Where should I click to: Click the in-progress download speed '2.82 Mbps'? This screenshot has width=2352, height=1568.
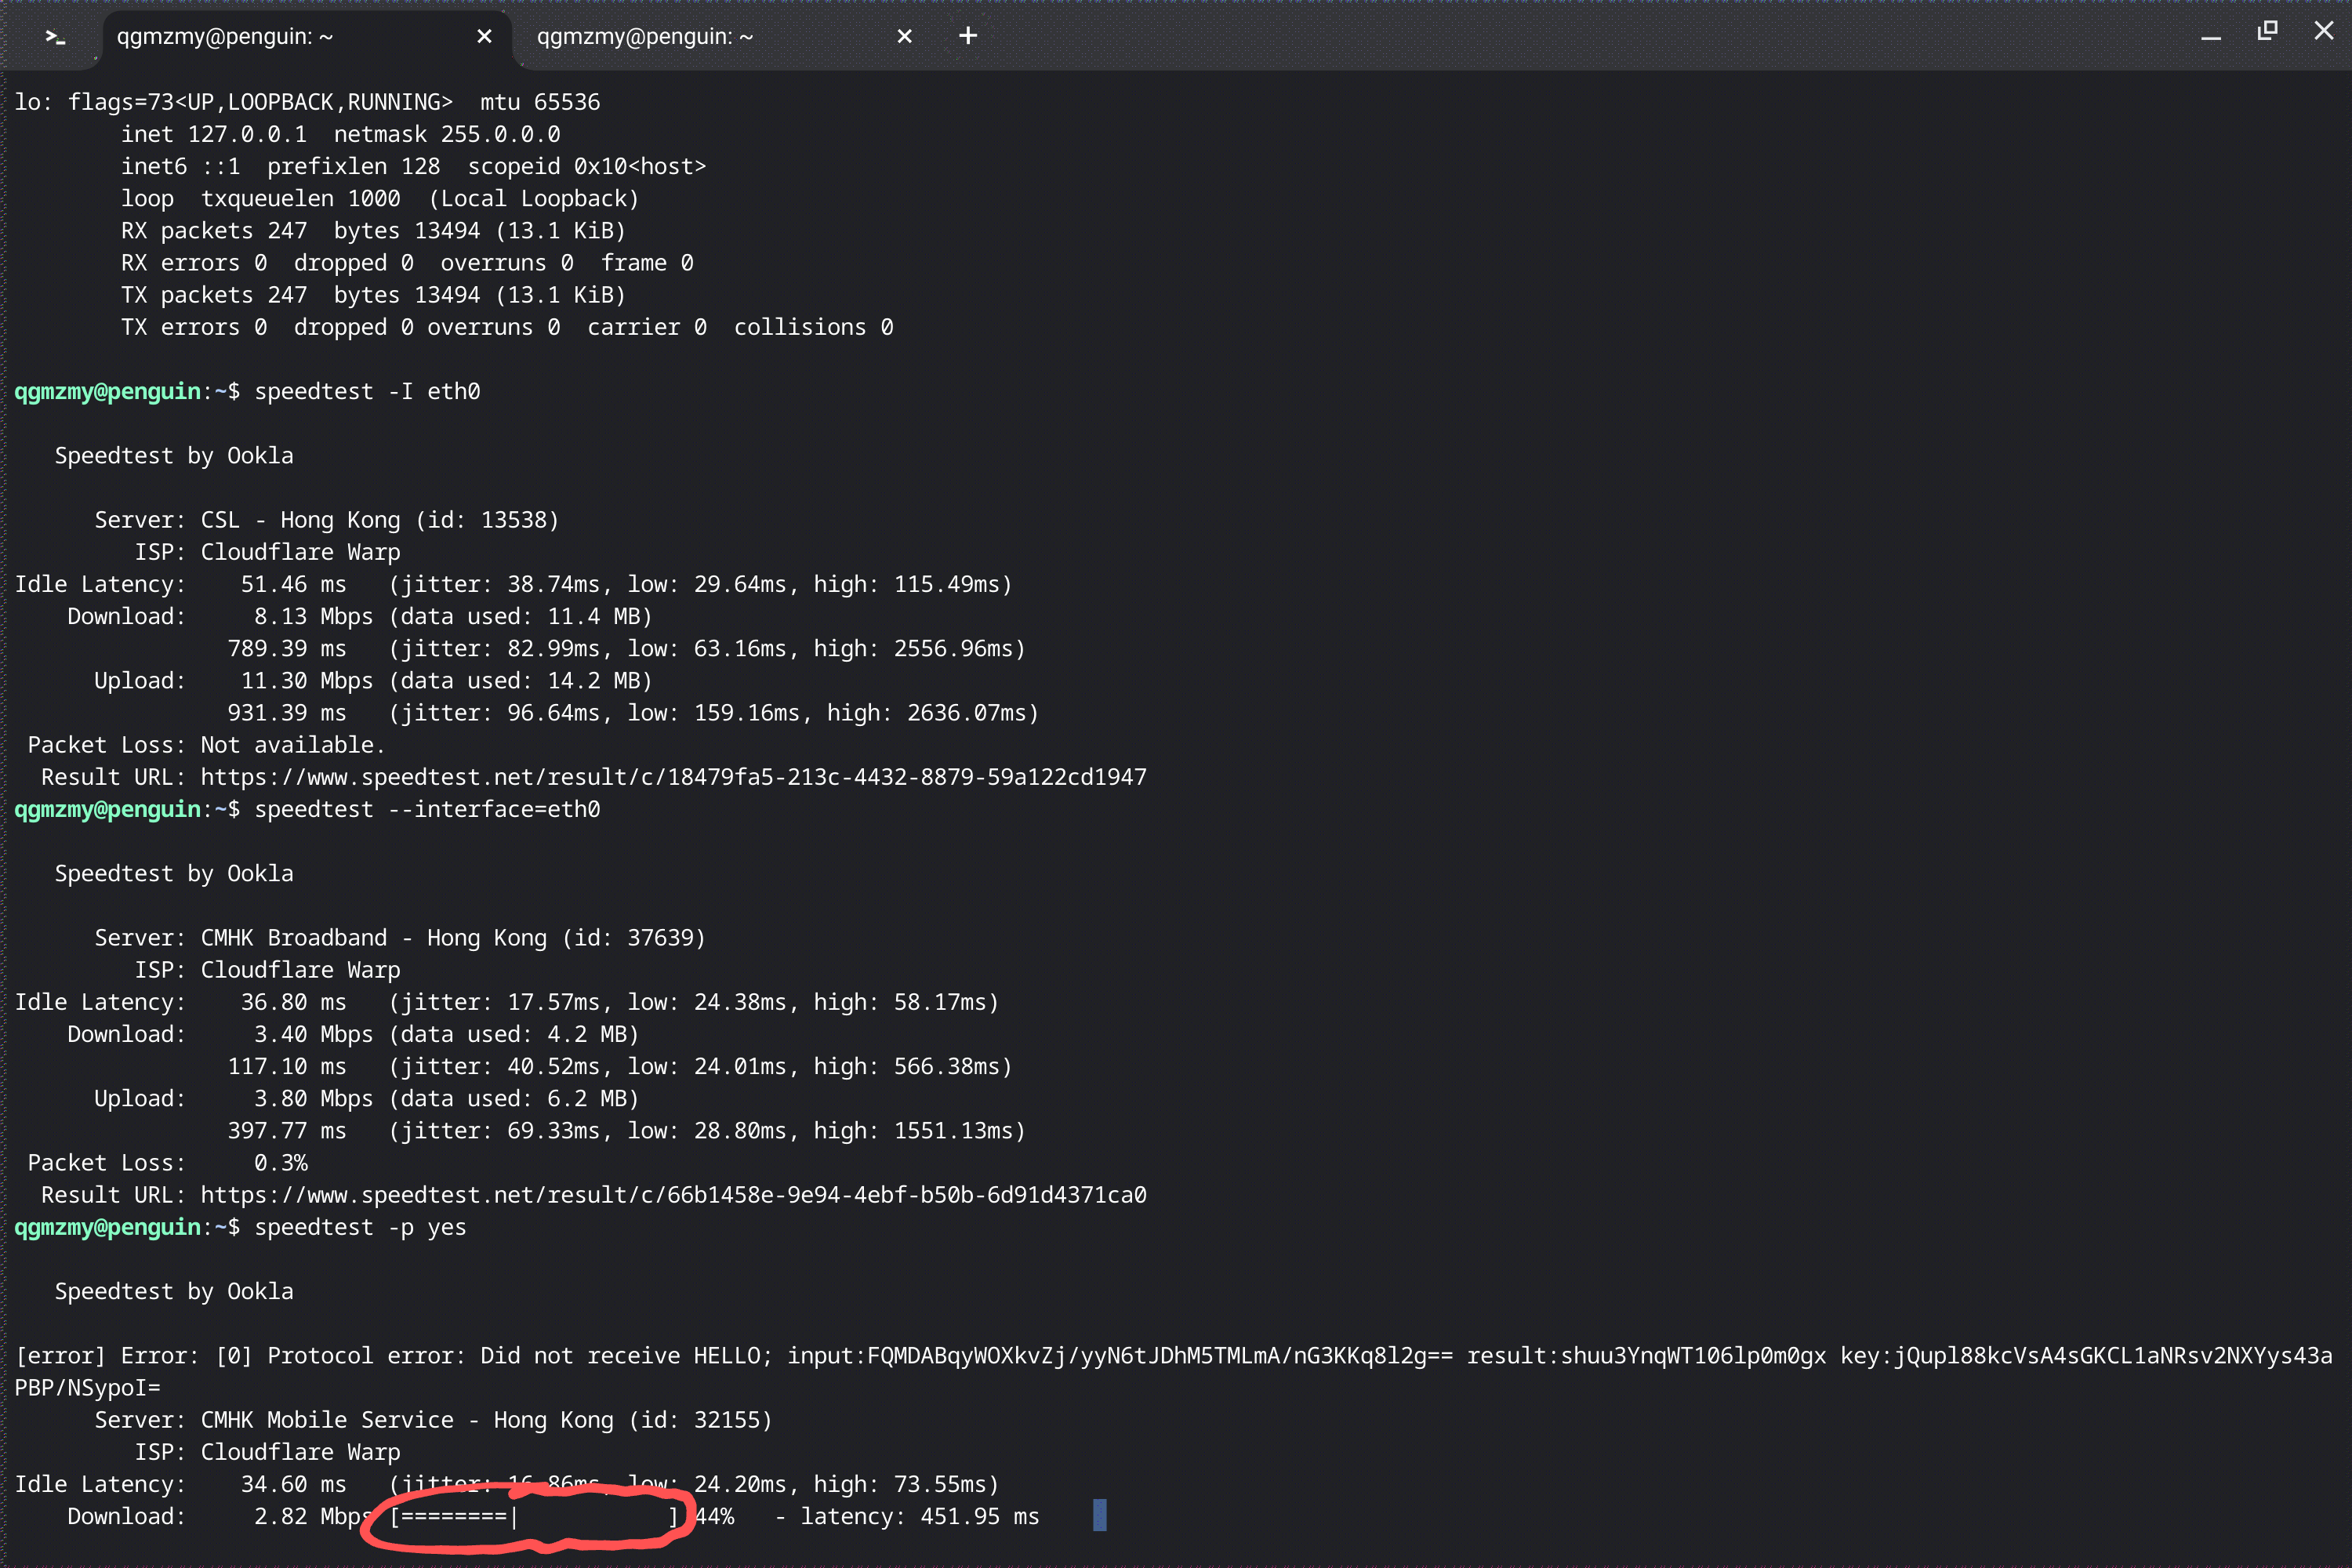(313, 1517)
